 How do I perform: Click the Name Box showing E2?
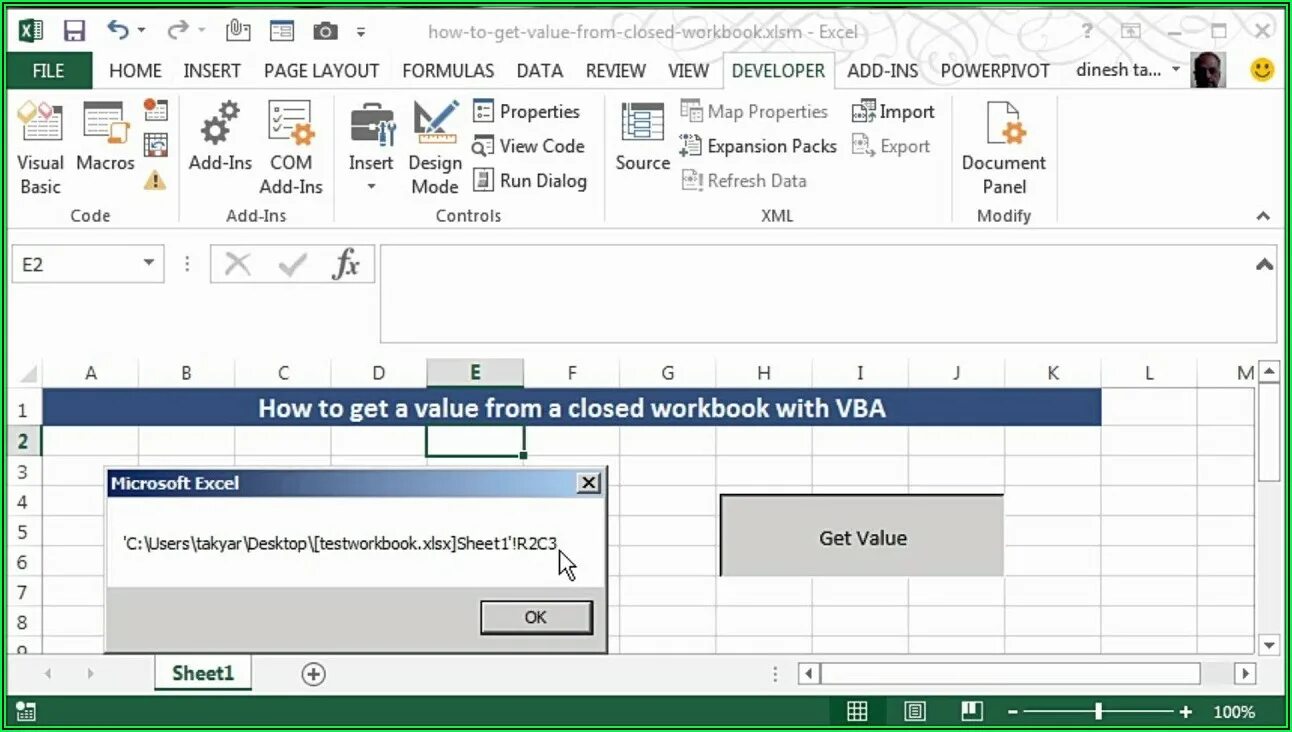(x=76, y=264)
